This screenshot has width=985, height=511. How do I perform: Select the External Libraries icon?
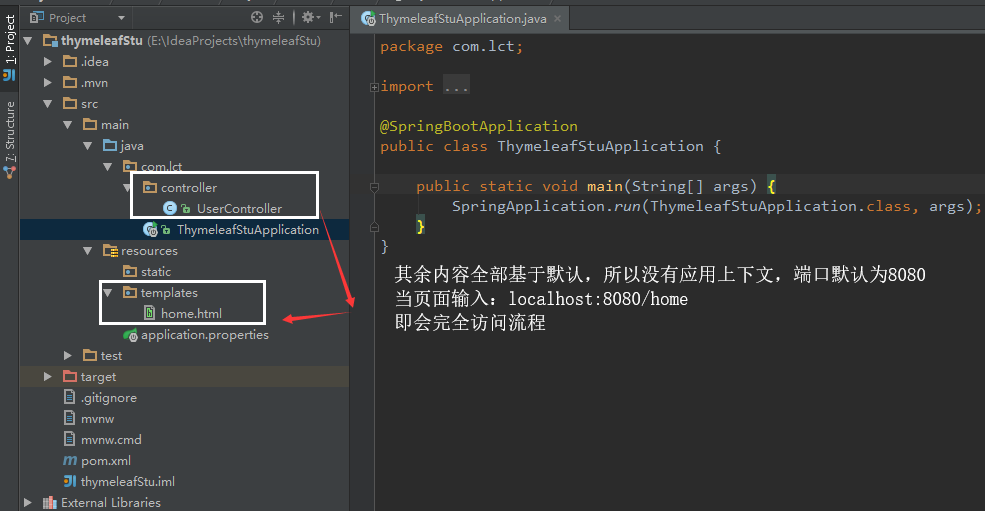50,503
